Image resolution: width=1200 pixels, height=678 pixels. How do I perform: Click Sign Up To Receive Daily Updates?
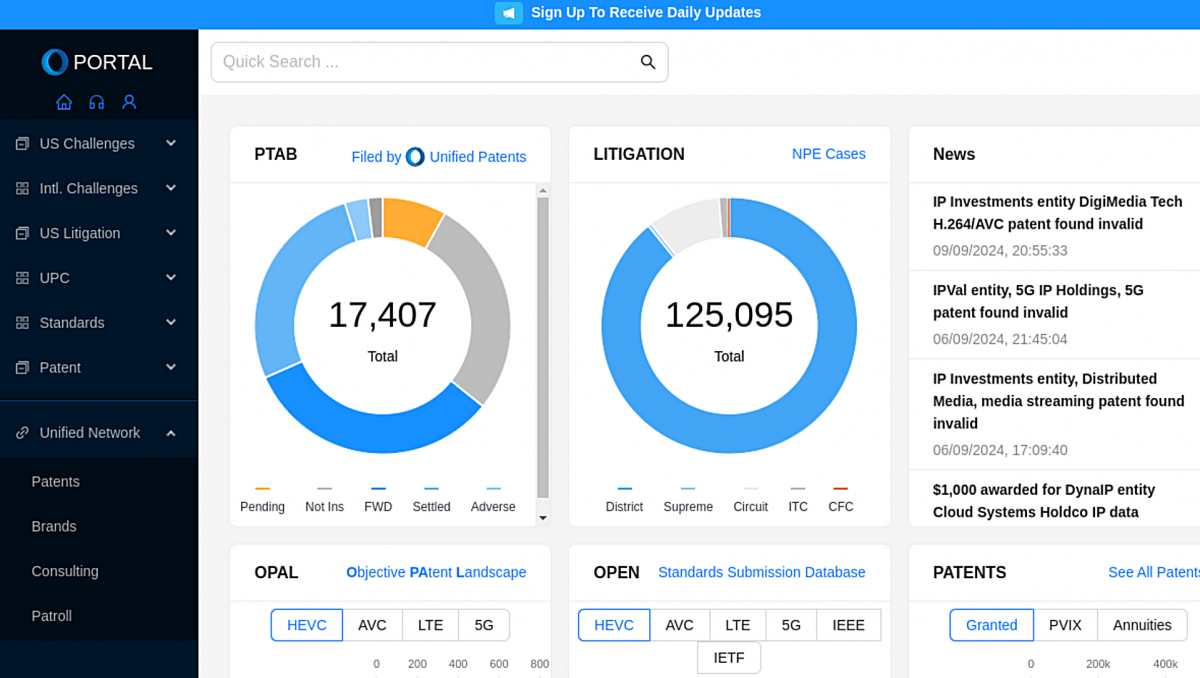pos(646,13)
